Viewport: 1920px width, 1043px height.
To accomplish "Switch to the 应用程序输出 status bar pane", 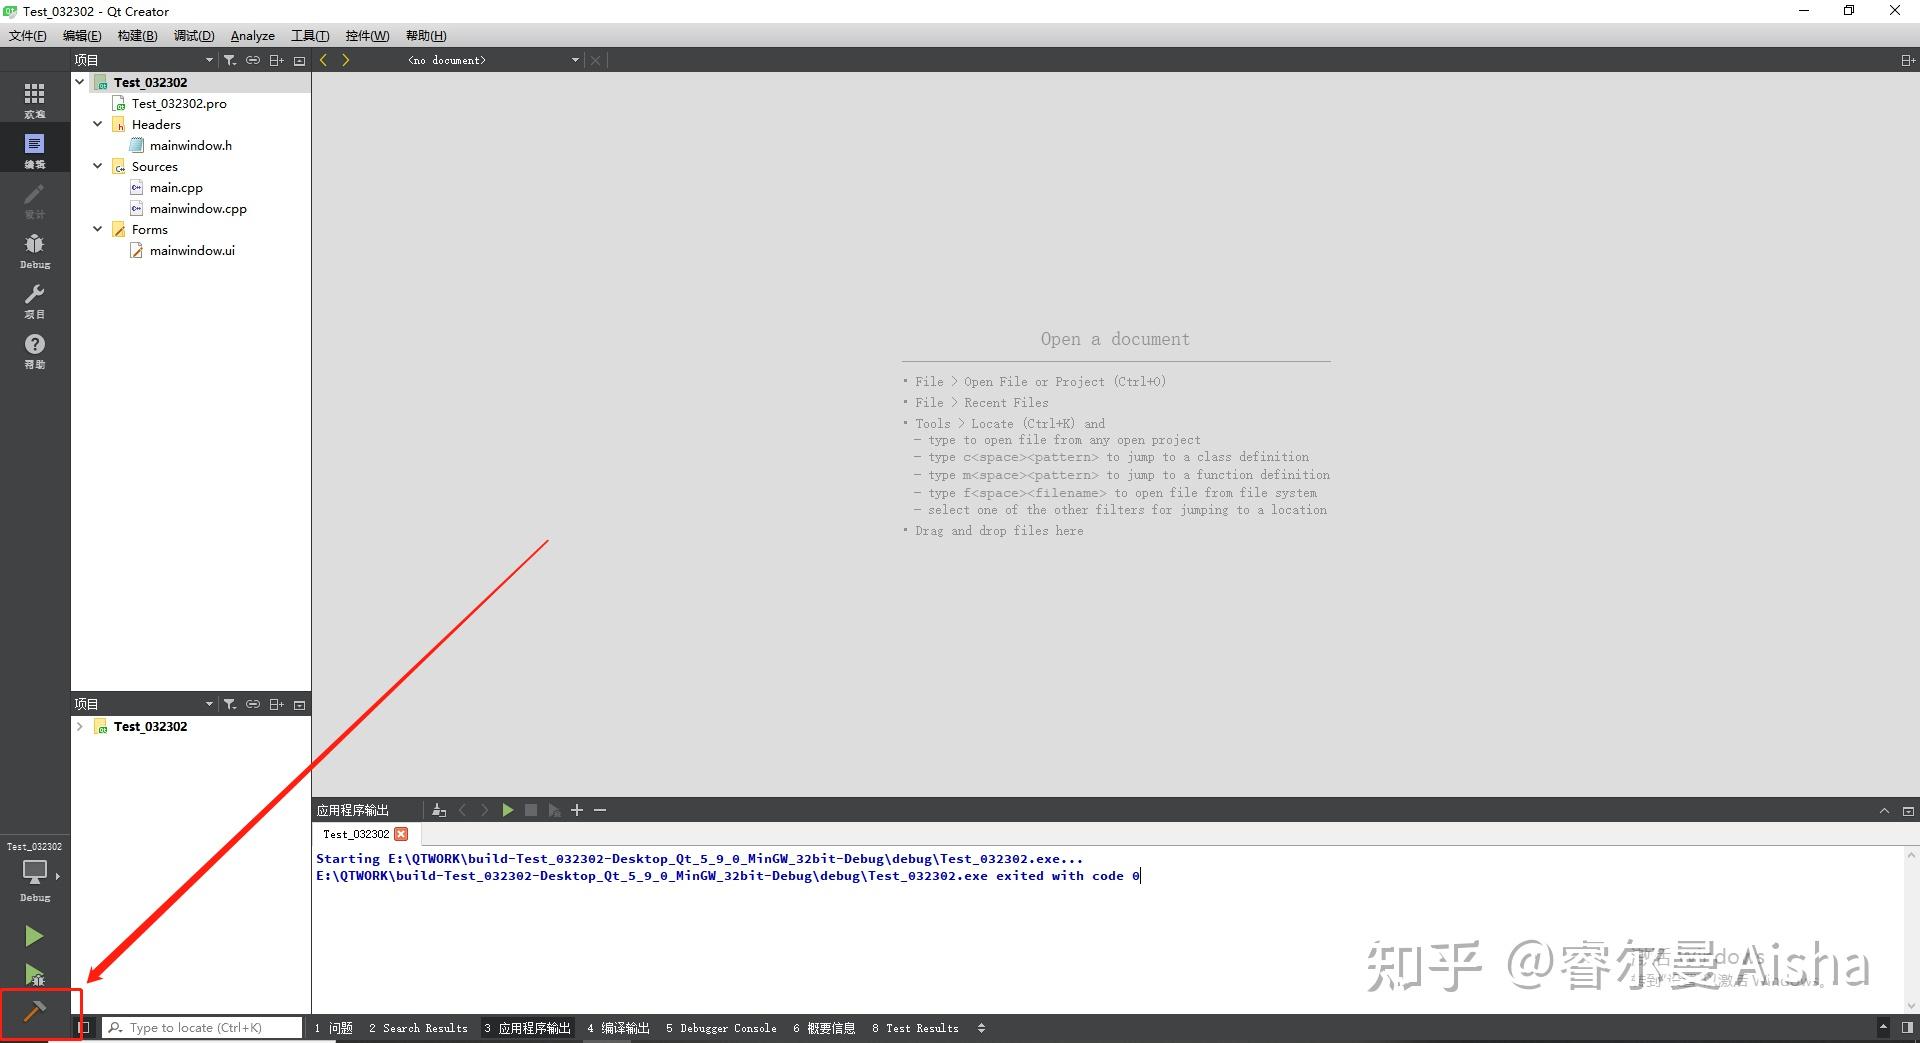I will pos(527,1028).
